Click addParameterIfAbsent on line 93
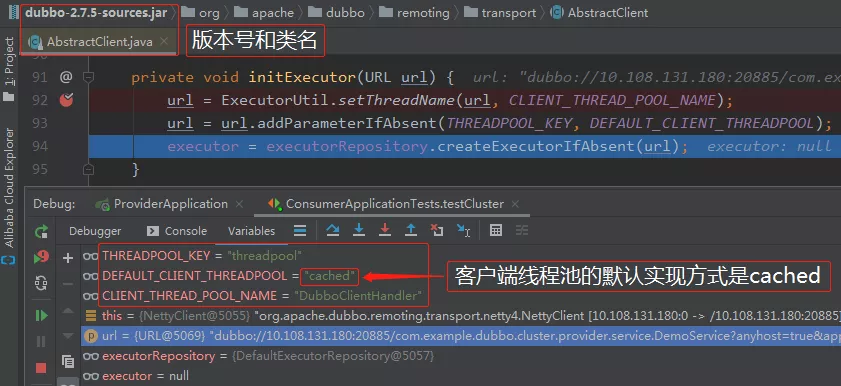The height and width of the screenshot is (386, 841). coord(348,124)
